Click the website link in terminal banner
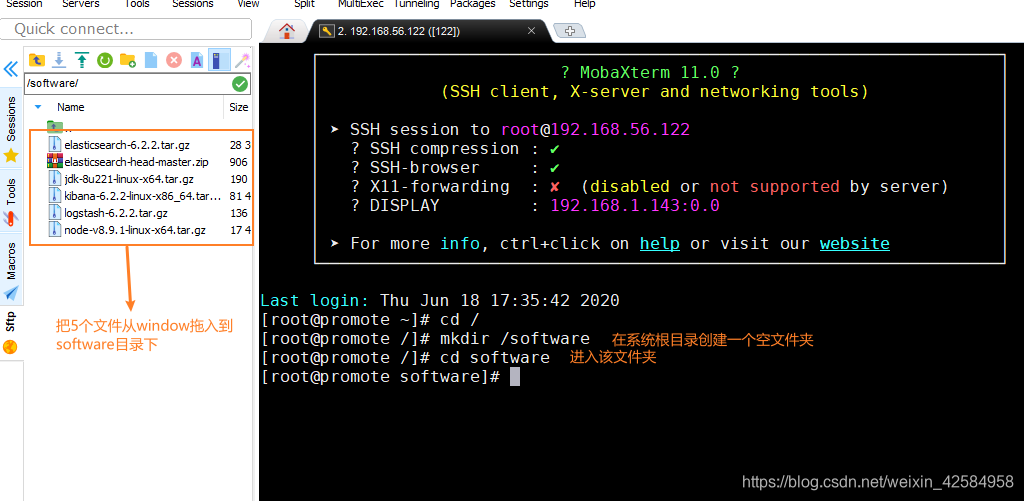The image size is (1024, 501). (855, 244)
